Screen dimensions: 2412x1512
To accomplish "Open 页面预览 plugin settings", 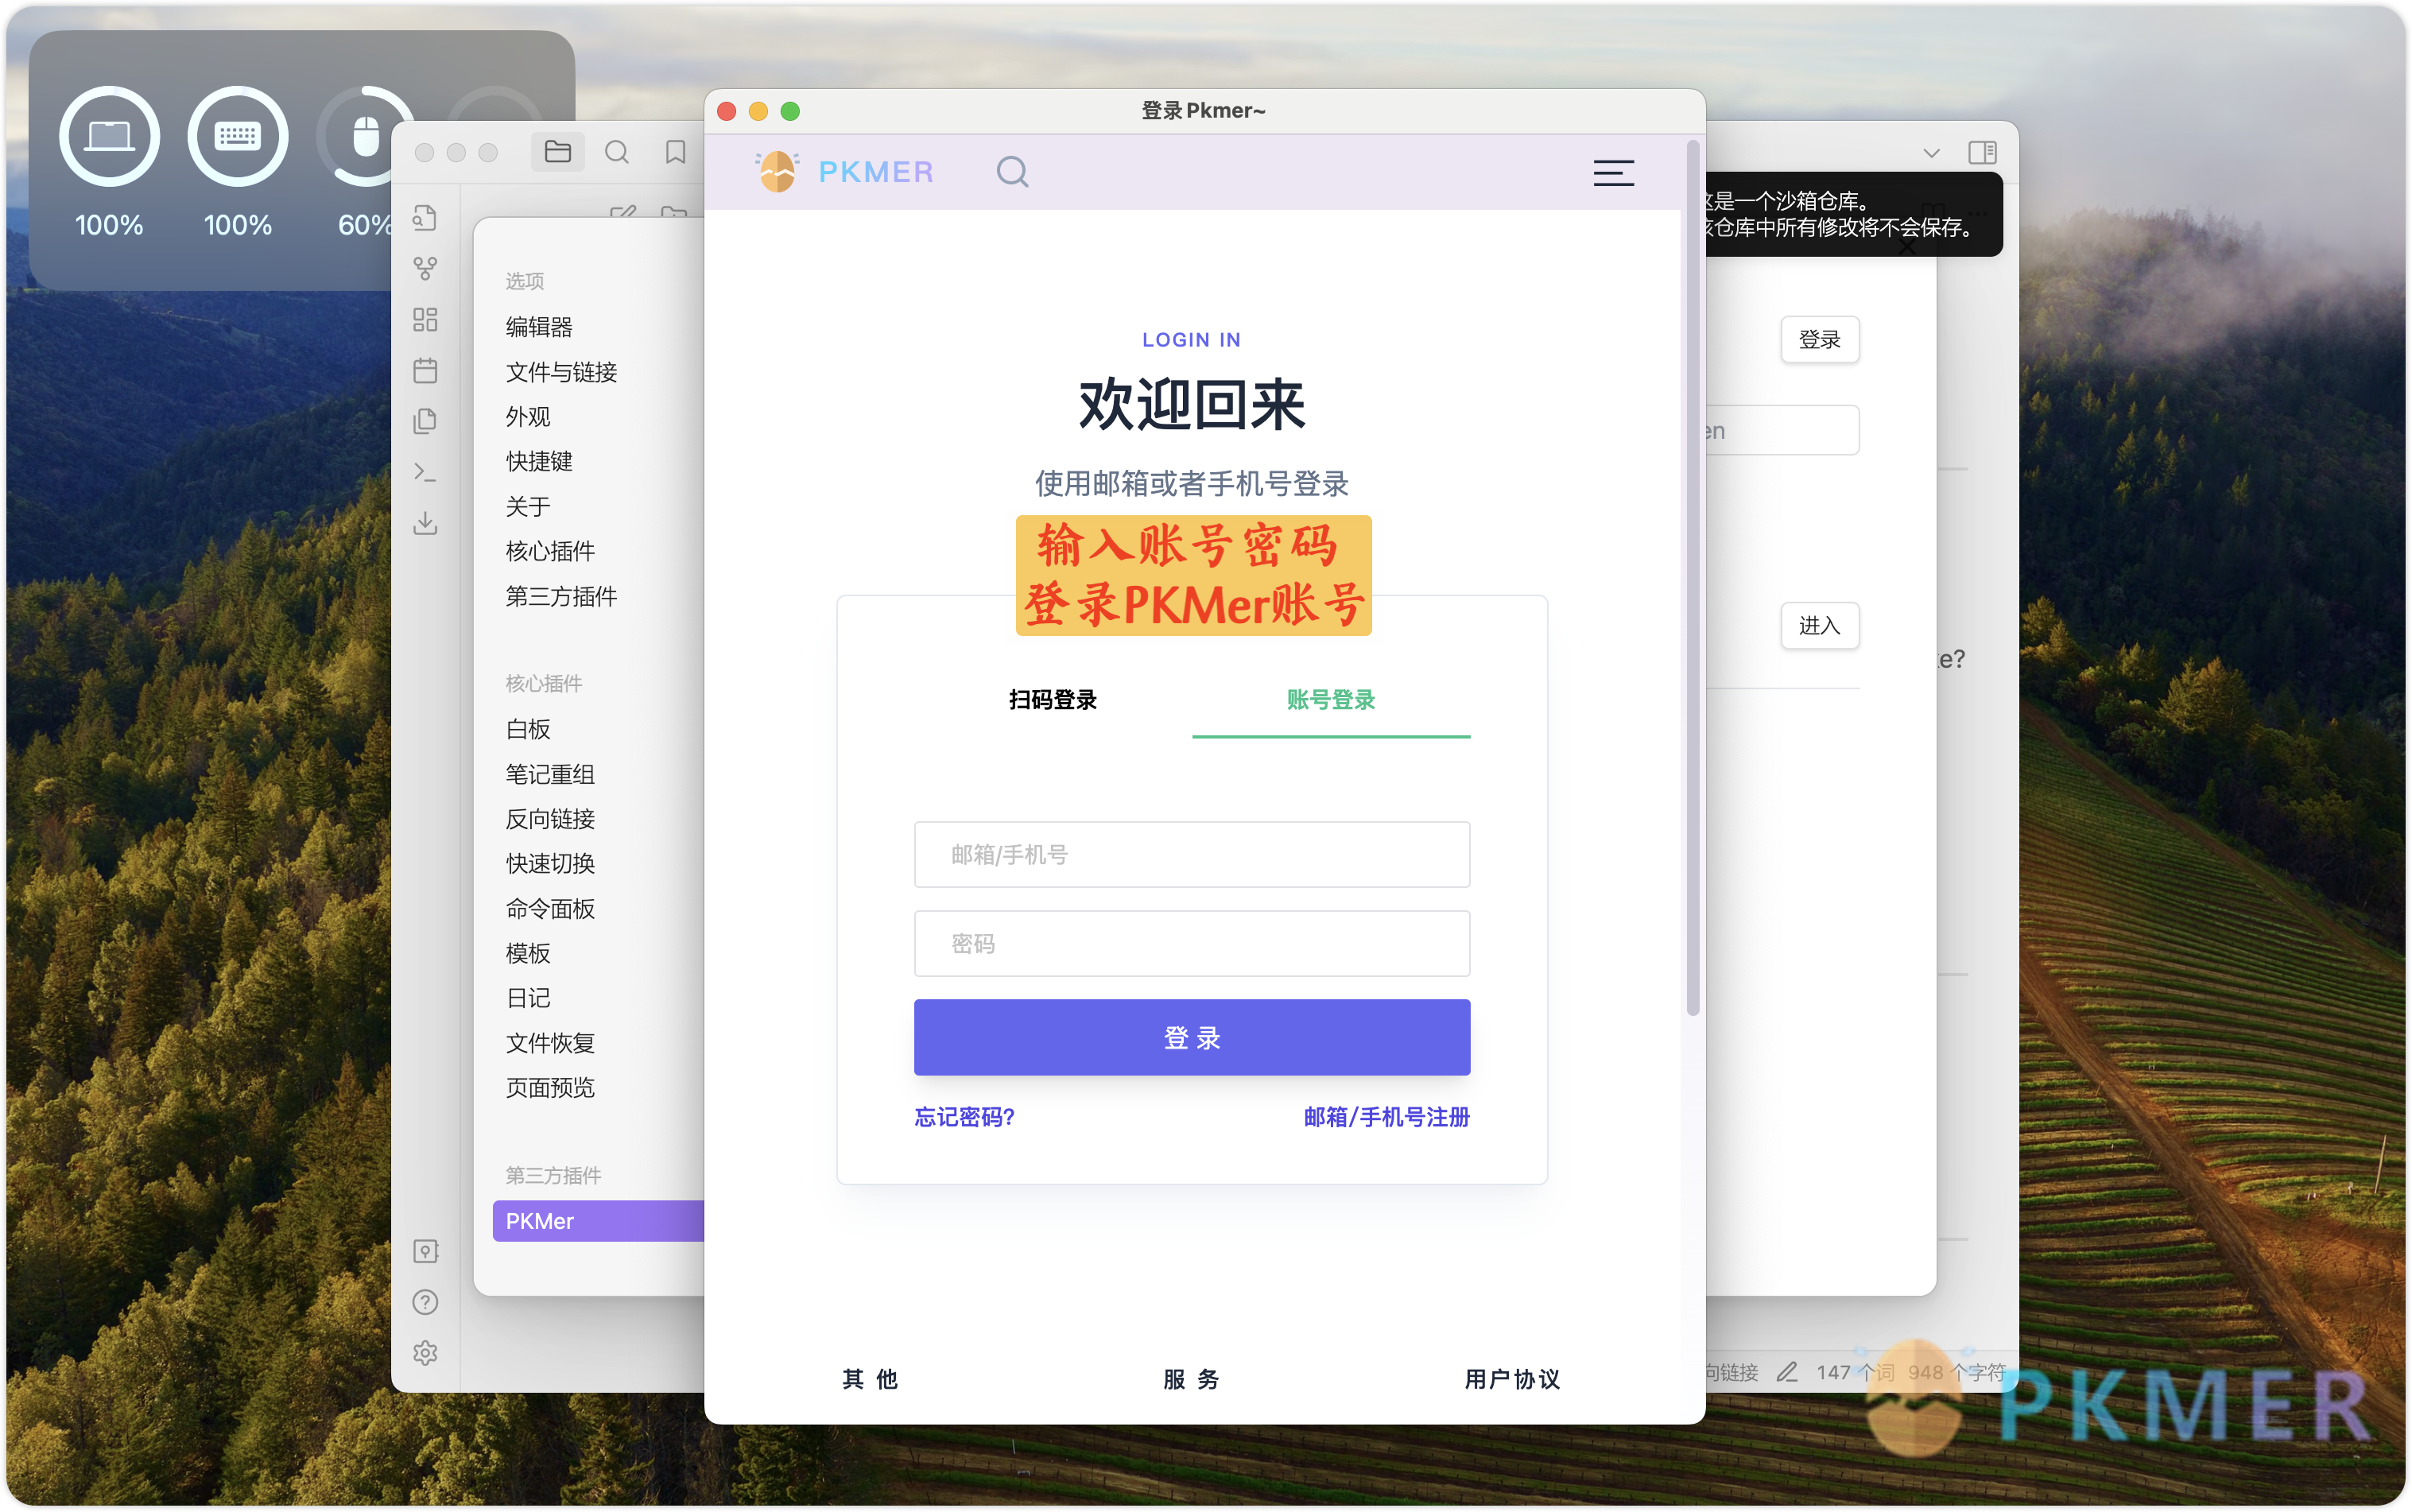I will point(550,1087).
